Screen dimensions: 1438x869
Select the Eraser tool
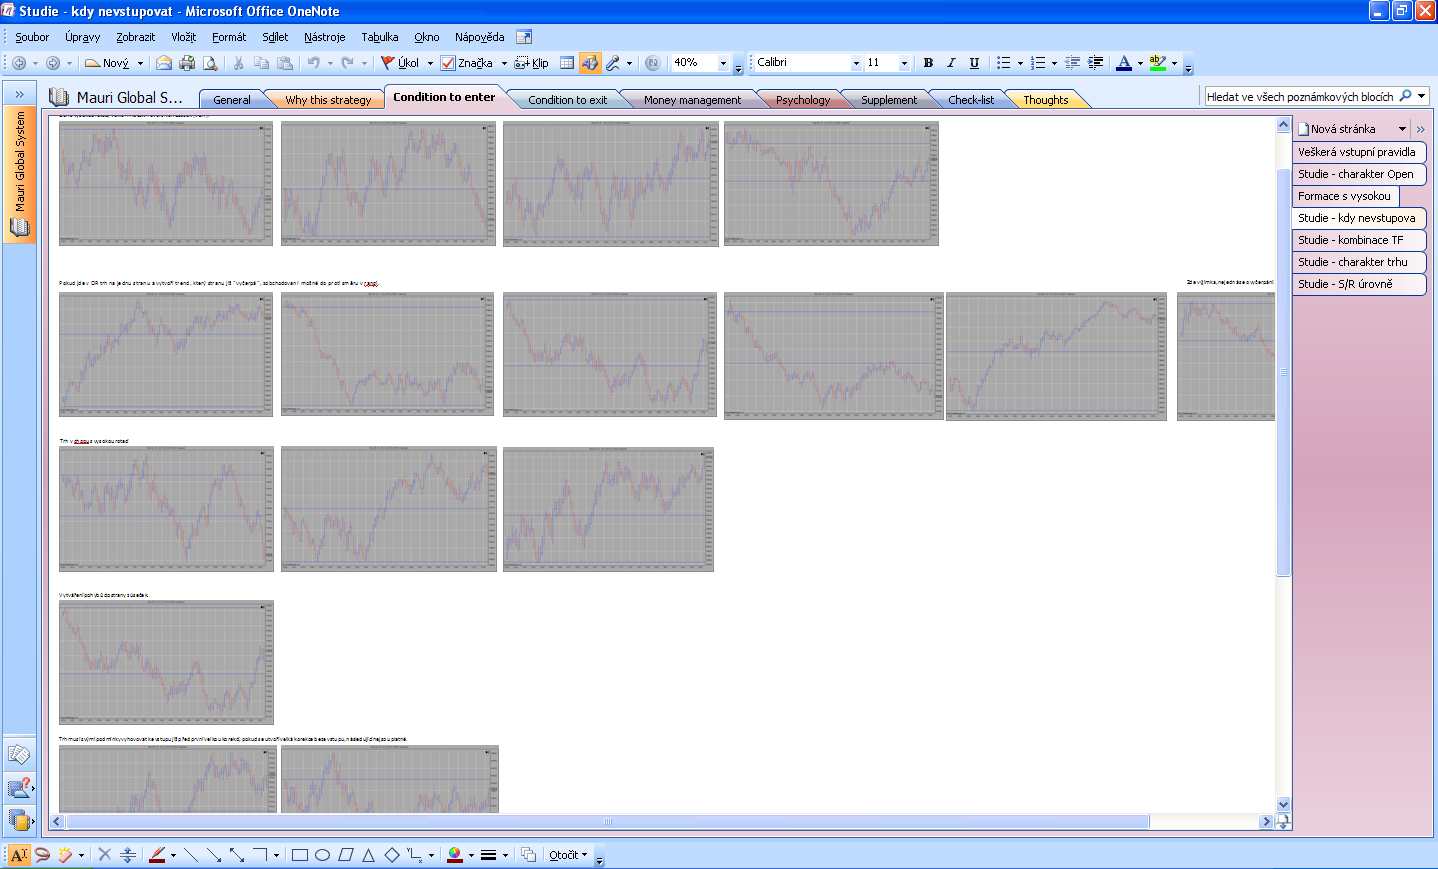65,855
